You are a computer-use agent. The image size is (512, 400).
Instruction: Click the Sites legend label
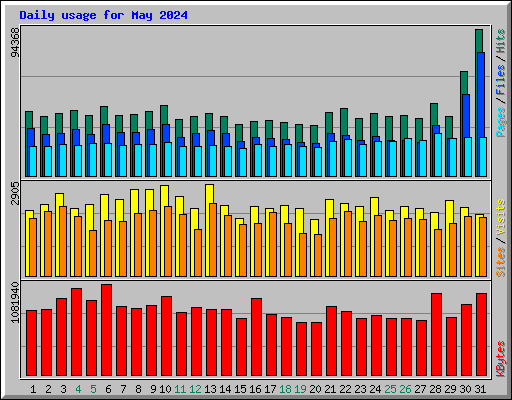point(501,262)
